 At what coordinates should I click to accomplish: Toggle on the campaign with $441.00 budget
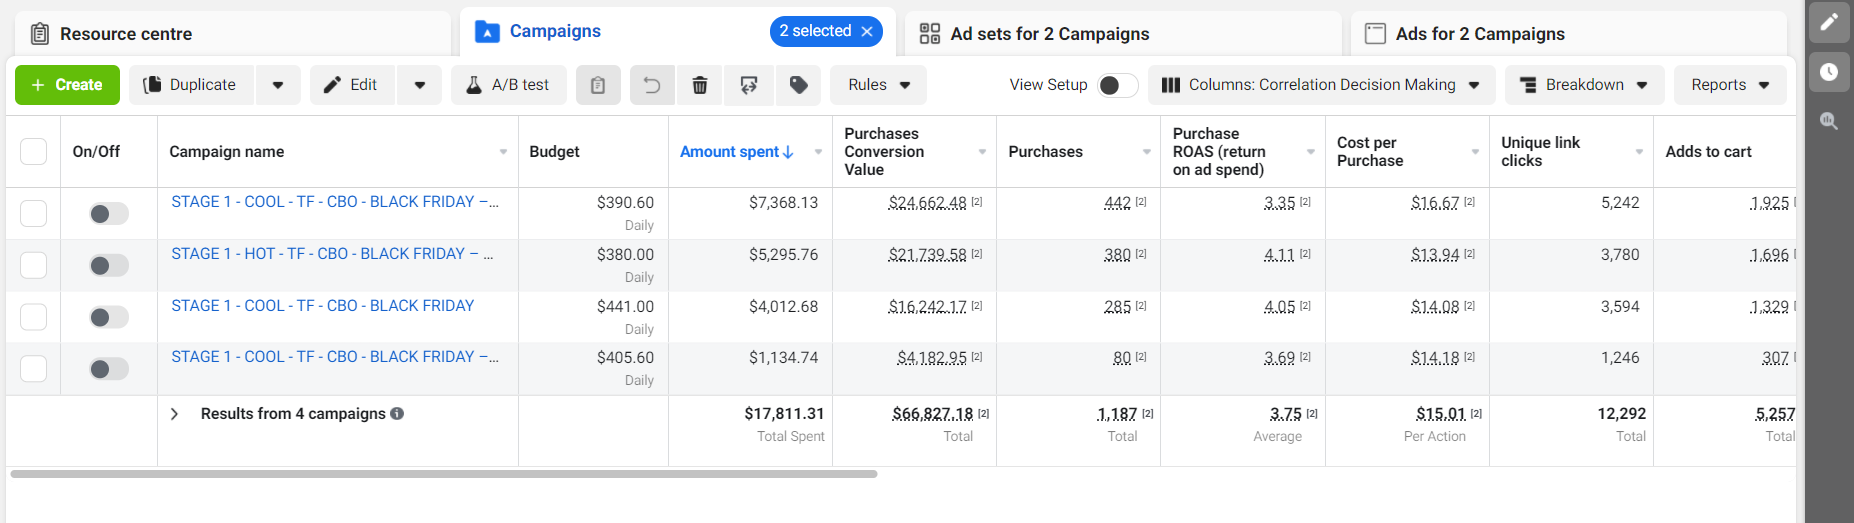tap(109, 317)
